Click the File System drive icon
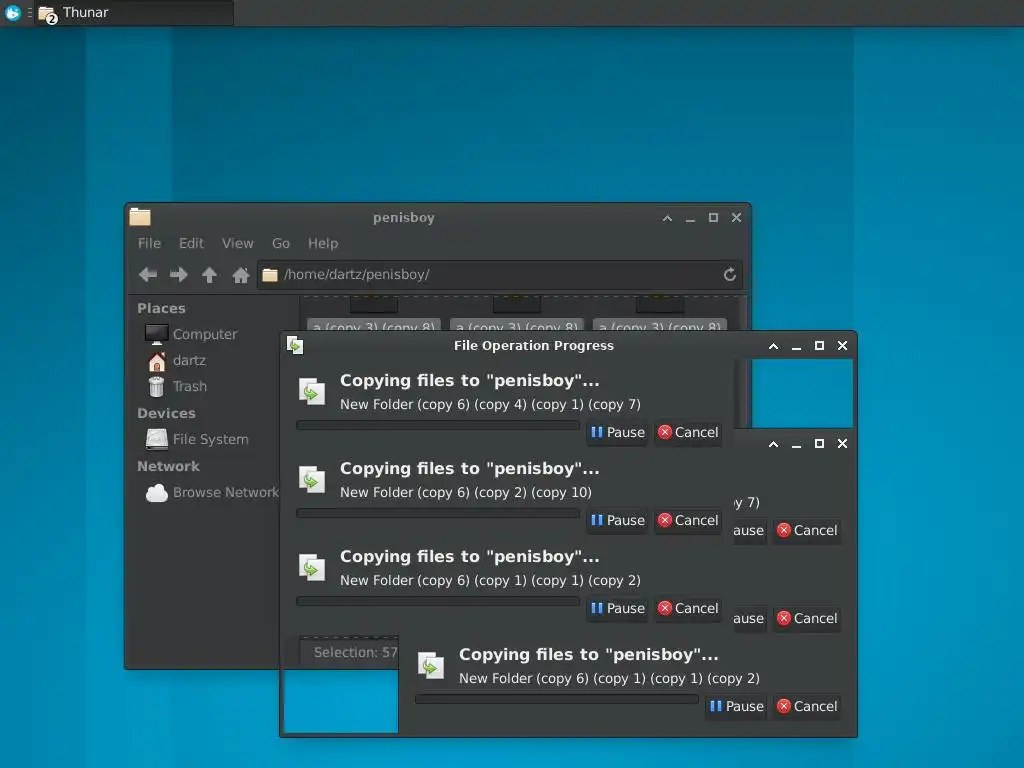The height and width of the screenshot is (768, 1024). coord(156,440)
